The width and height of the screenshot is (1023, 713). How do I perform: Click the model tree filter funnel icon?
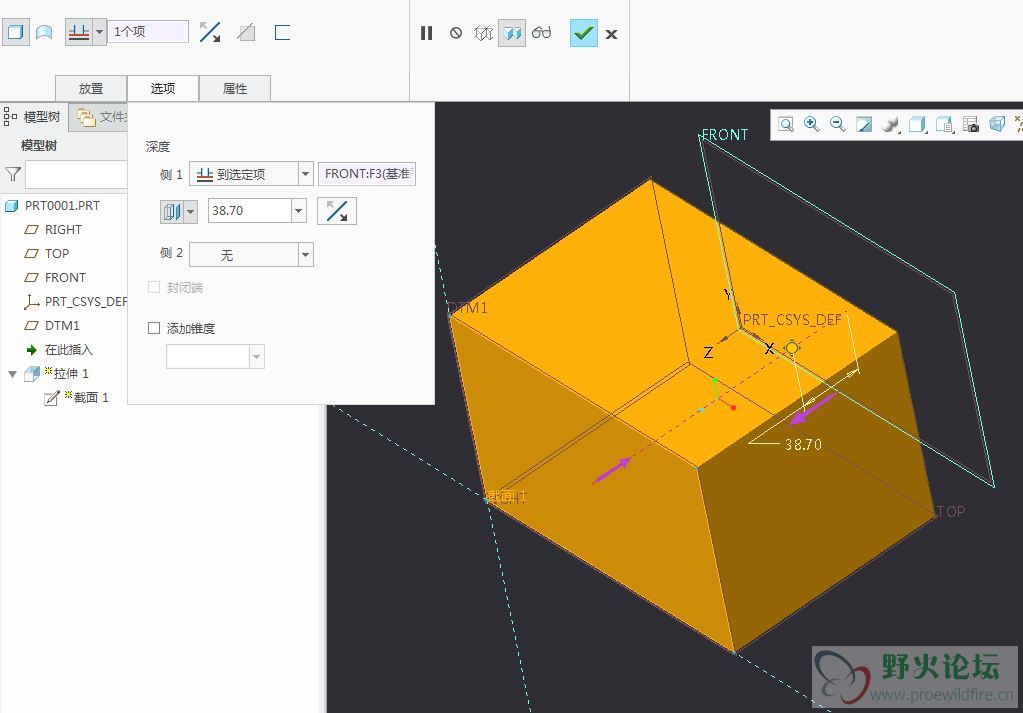pyautogui.click(x=13, y=174)
